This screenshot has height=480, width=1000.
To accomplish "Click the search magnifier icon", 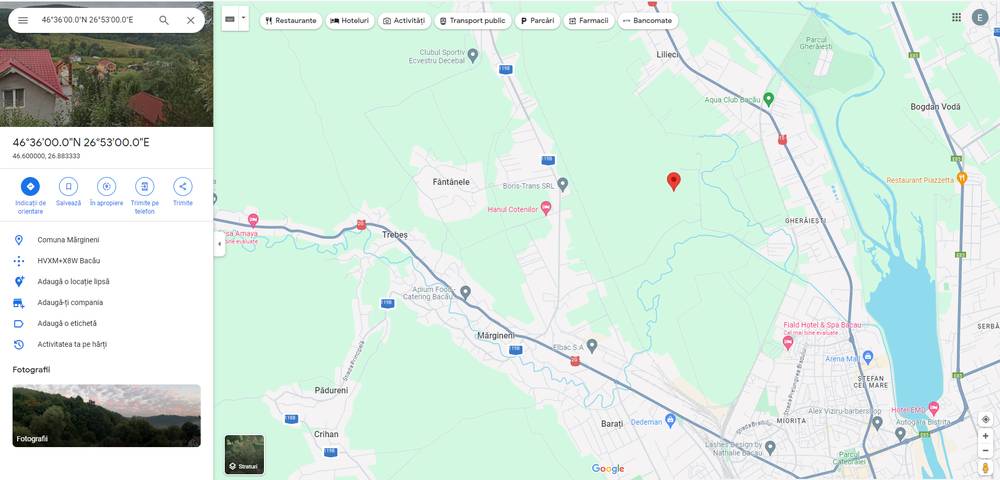I will [x=164, y=20].
